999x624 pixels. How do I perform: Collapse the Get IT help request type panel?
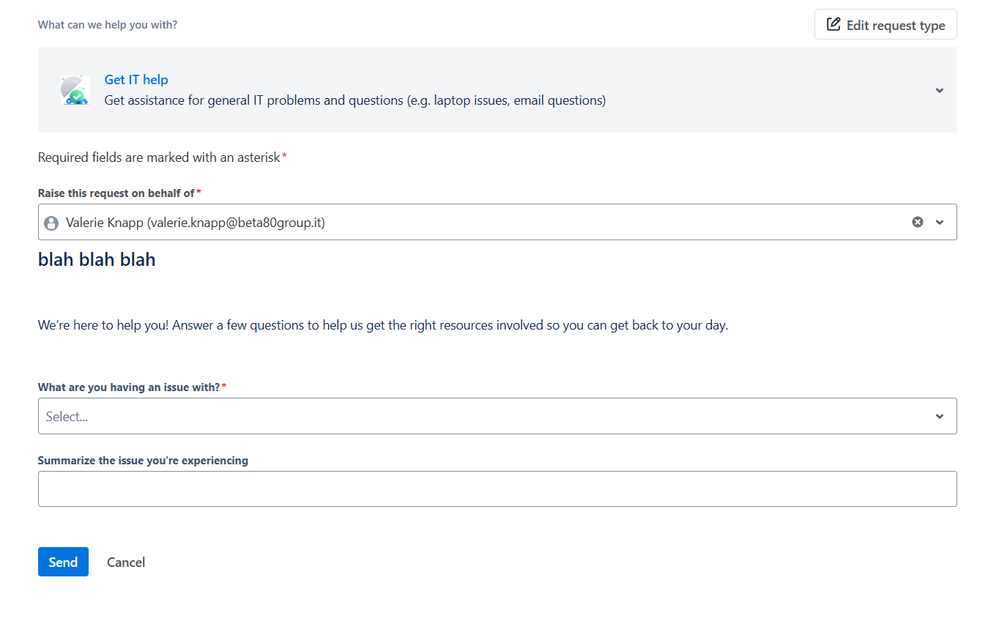tap(939, 90)
